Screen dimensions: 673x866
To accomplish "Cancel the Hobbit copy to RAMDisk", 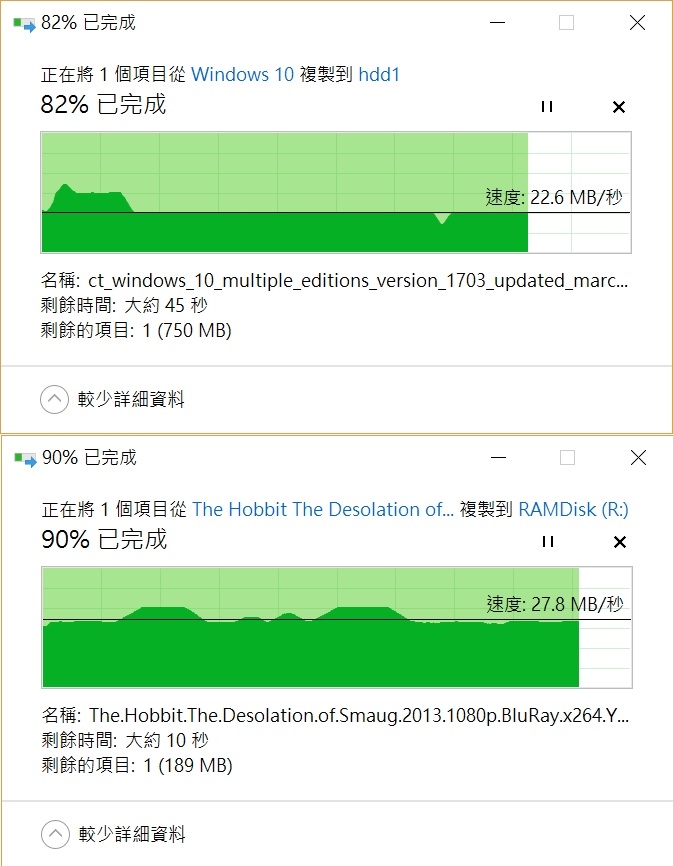I will (x=620, y=542).
